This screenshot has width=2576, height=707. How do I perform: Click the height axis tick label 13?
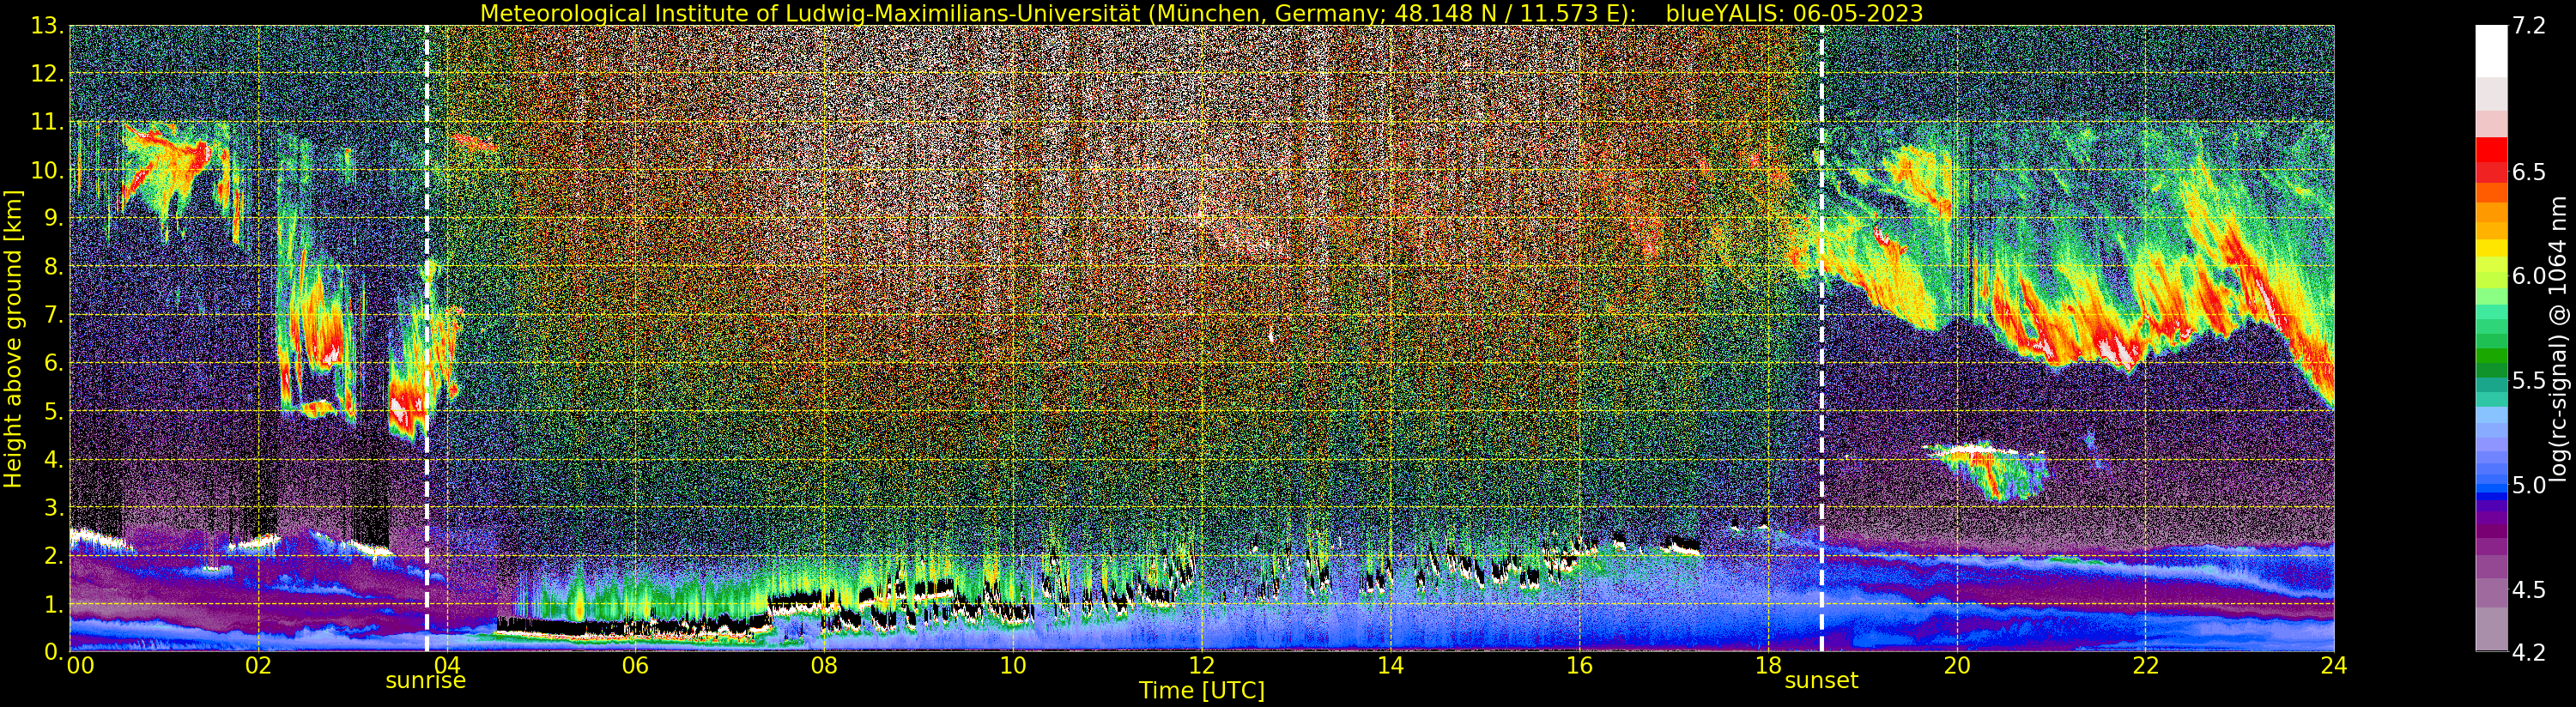[x=47, y=26]
